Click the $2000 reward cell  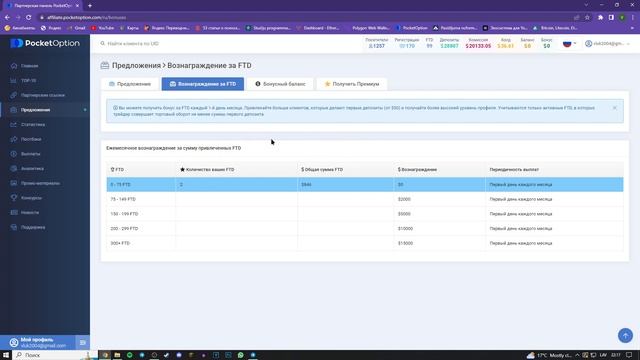440,199
